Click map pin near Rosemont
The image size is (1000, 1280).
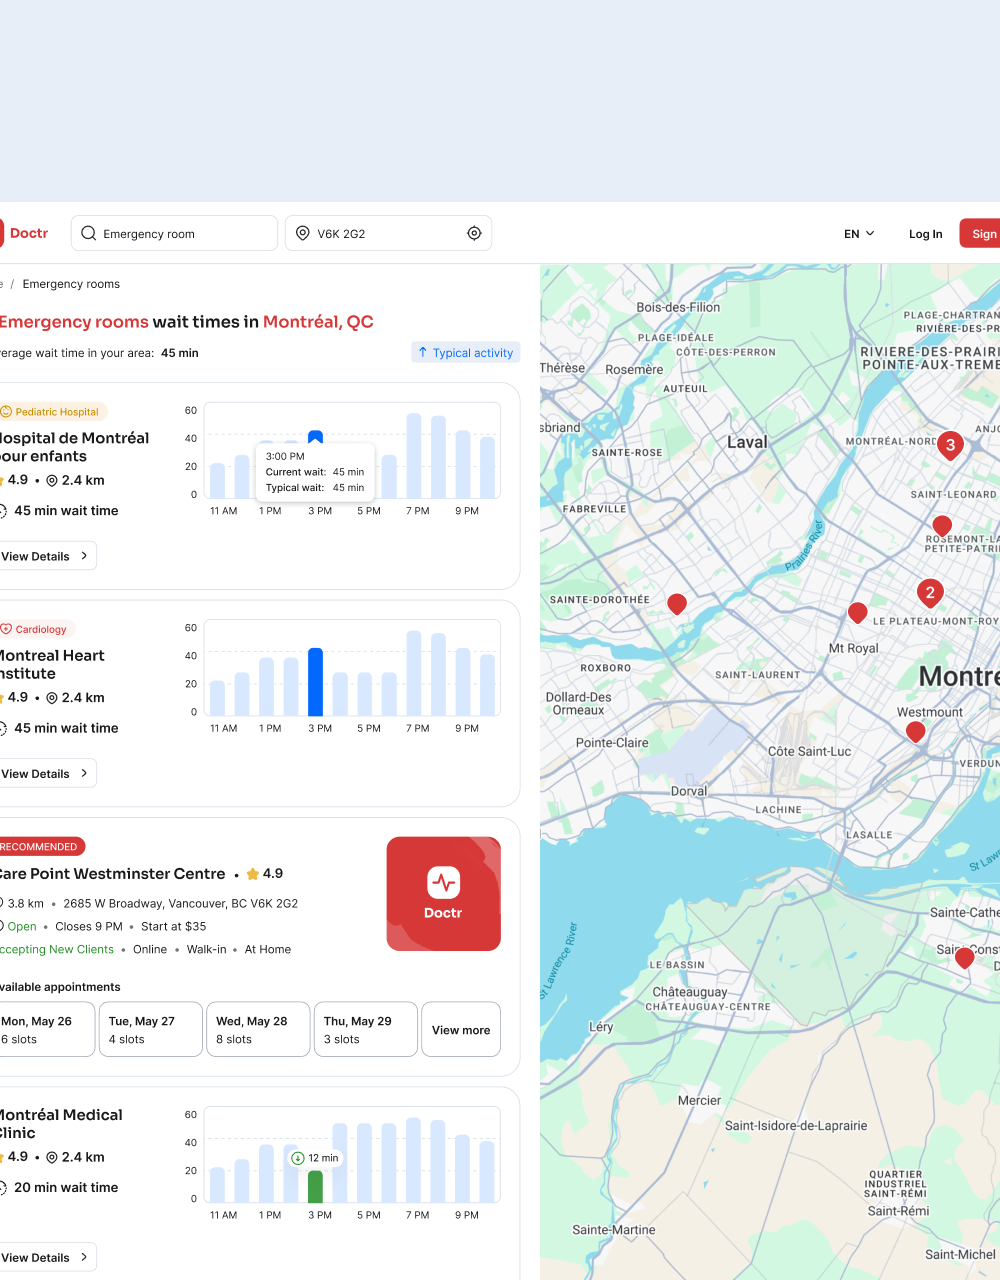[942, 525]
